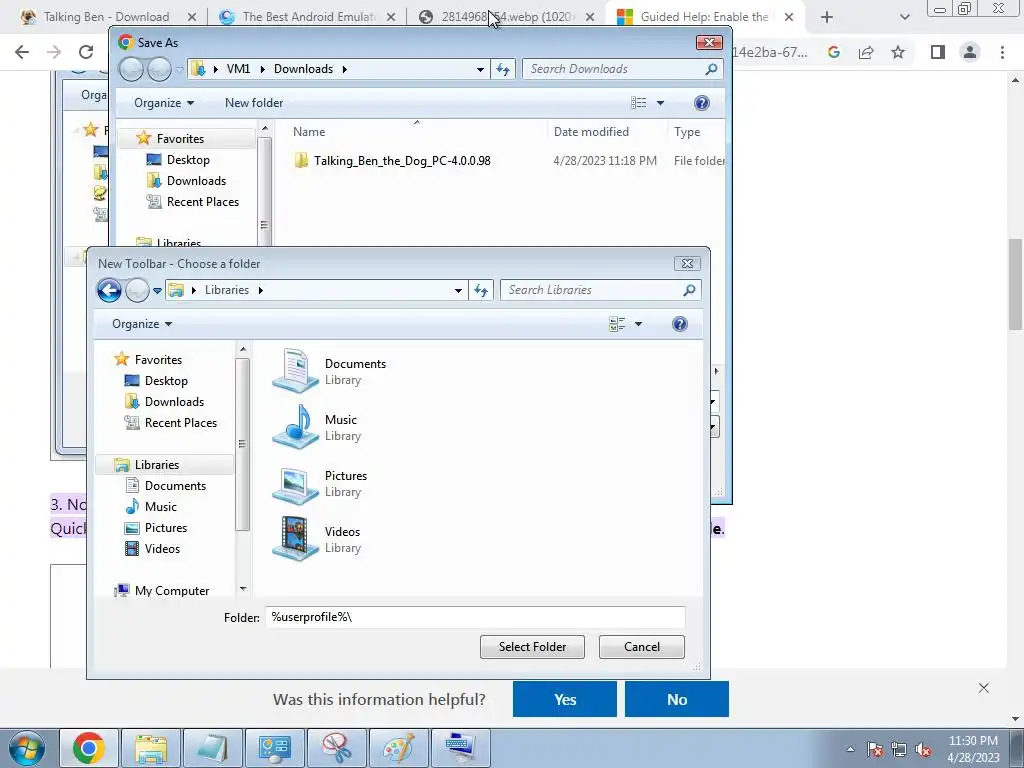Expand Save As address bar dropdown
The image size is (1024, 768).
[480, 69]
